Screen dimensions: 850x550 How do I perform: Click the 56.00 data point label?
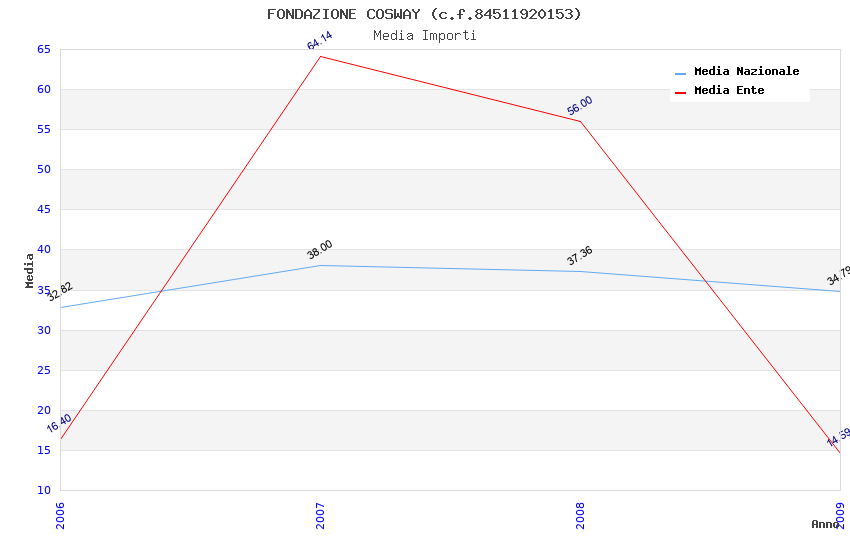click(580, 105)
